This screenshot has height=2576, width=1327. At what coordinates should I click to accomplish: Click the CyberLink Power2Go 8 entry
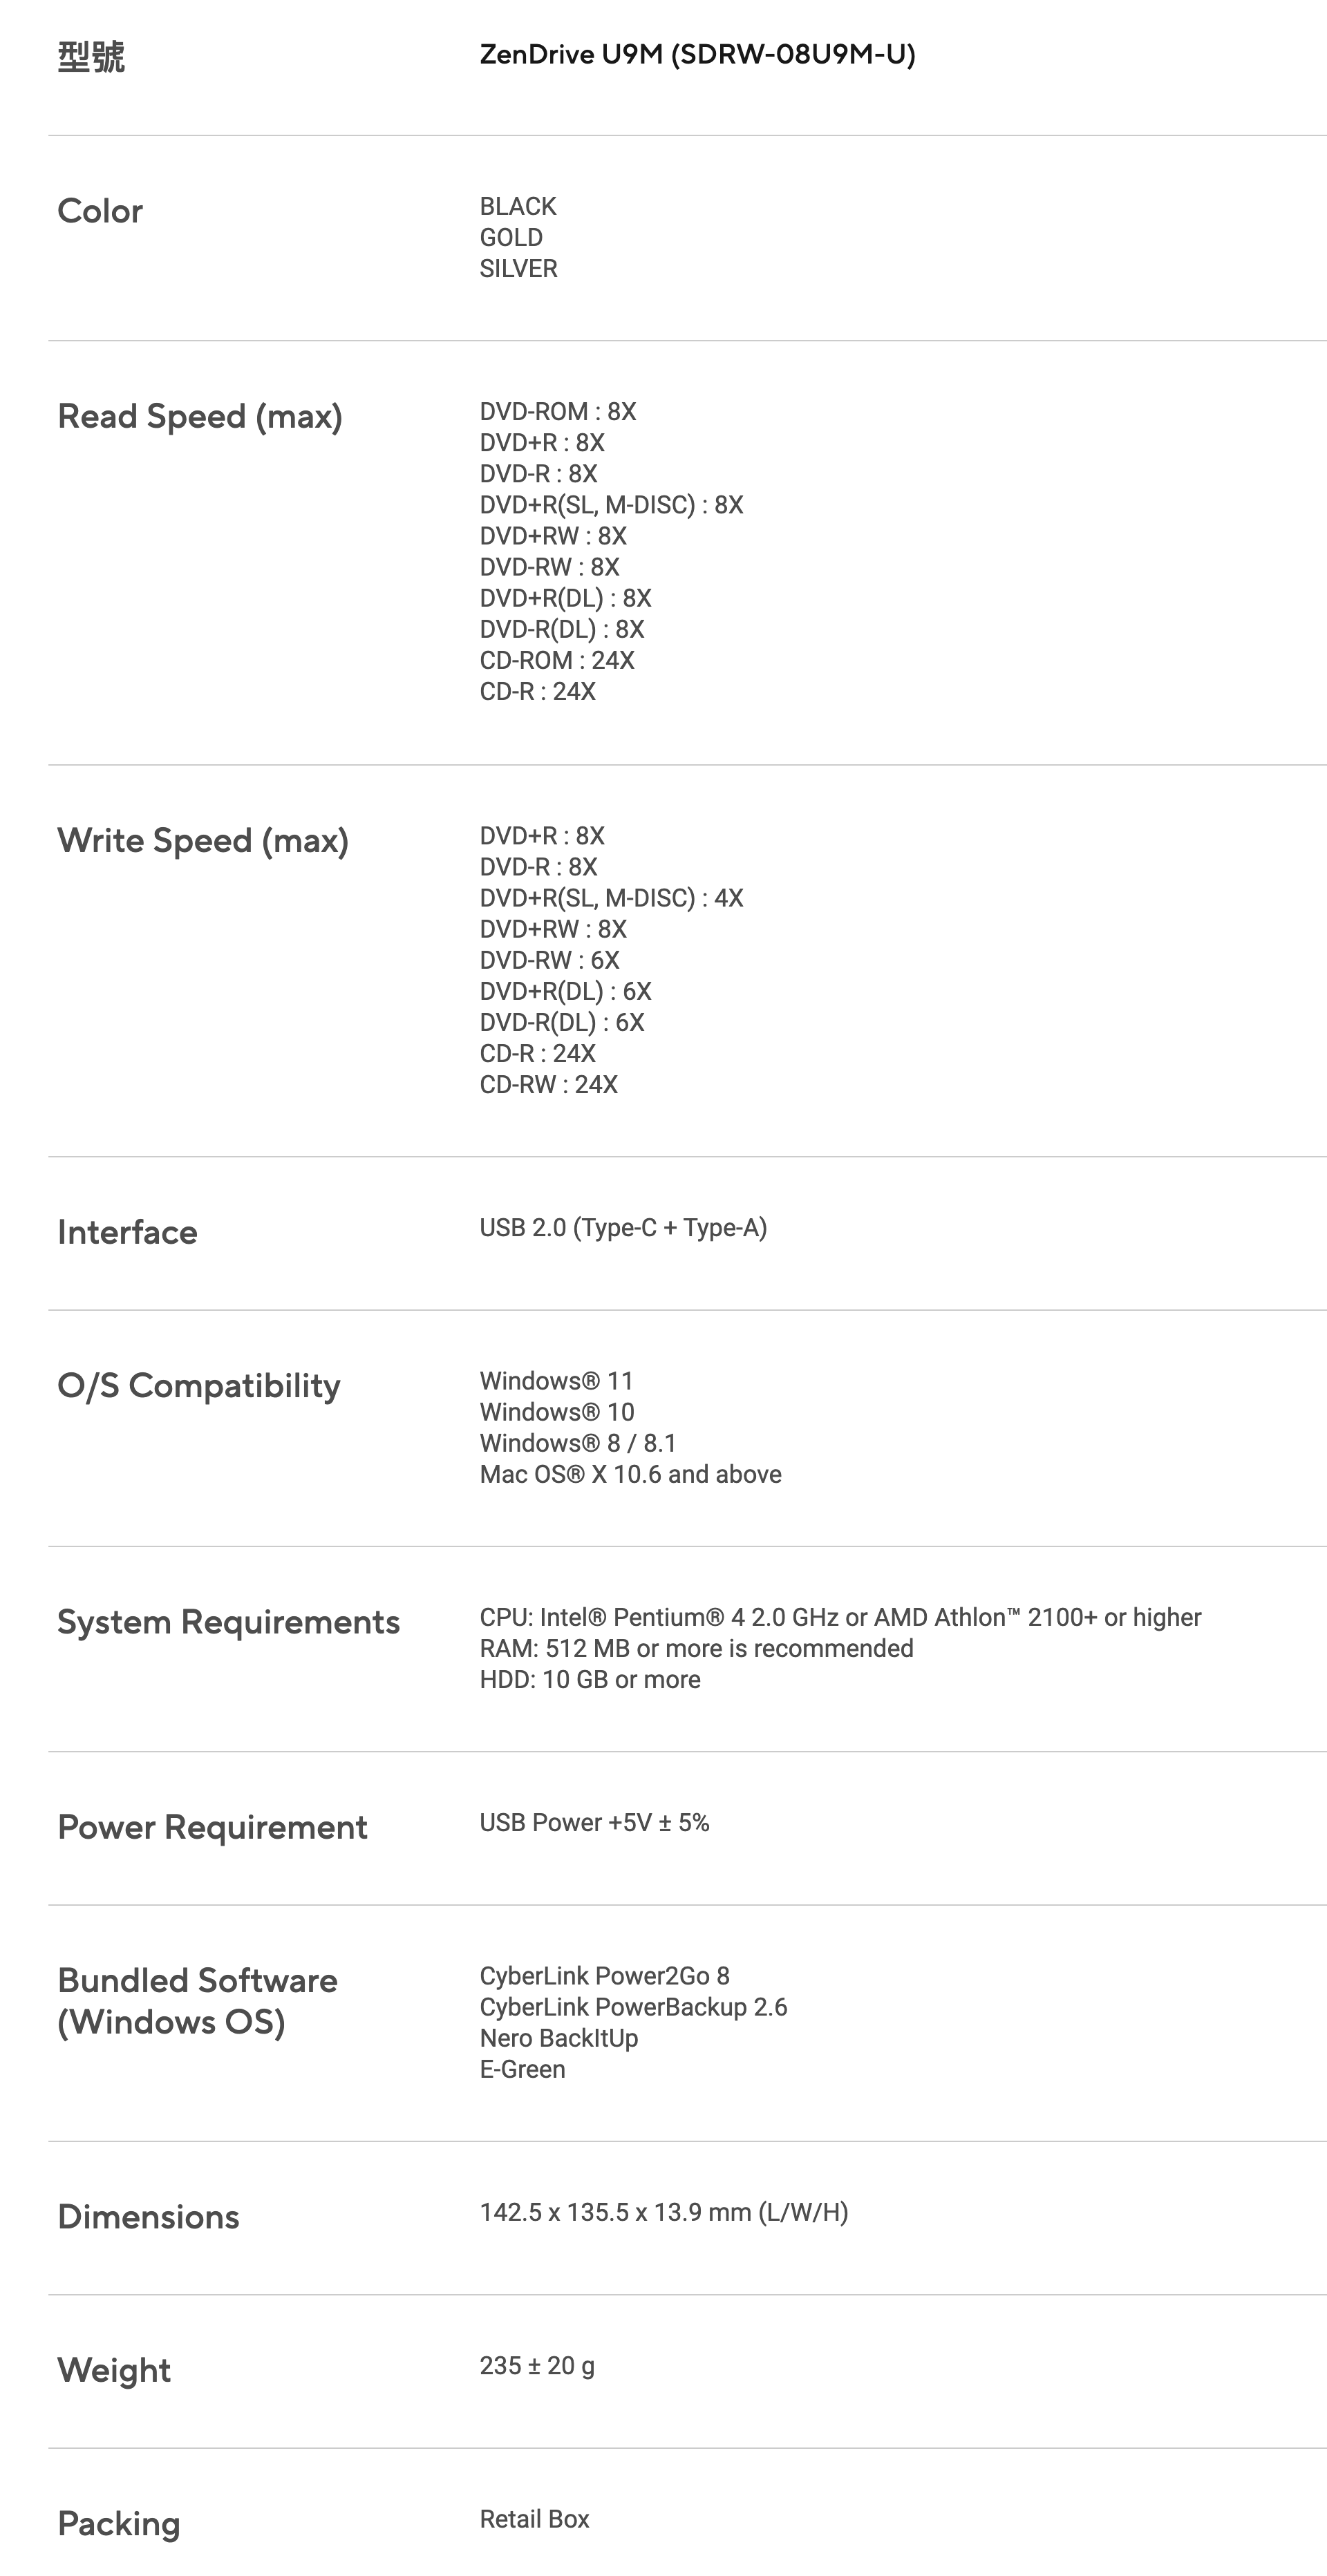coord(604,1976)
